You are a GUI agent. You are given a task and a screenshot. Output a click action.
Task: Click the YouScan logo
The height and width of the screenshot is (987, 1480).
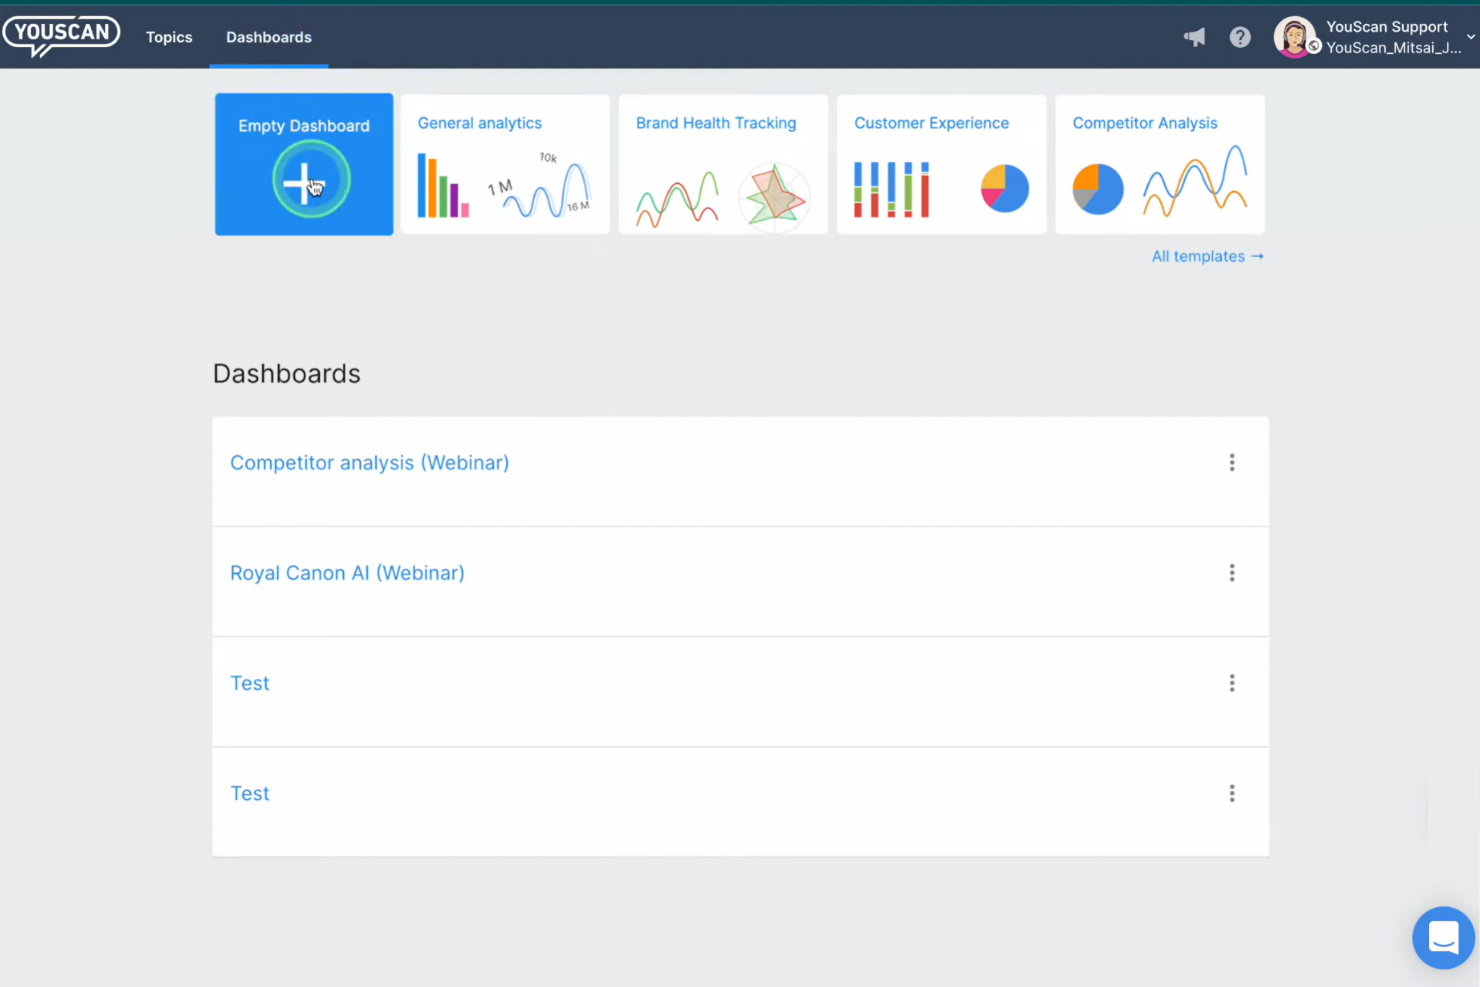point(60,36)
